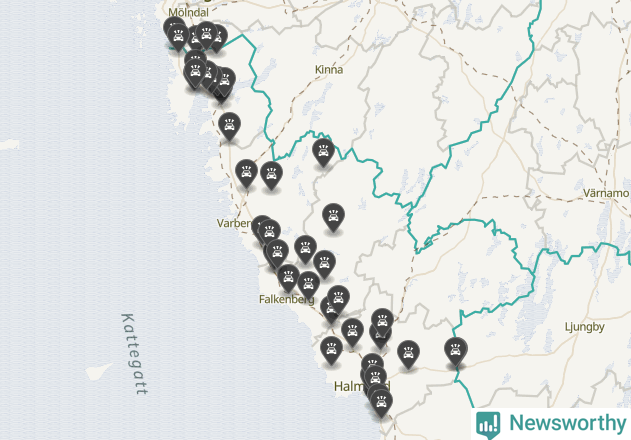Image resolution: width=631 pixels, height=440 pixels.
Task: Open the marker east of Halmstad cluster
Action: [x=408, y=354]
